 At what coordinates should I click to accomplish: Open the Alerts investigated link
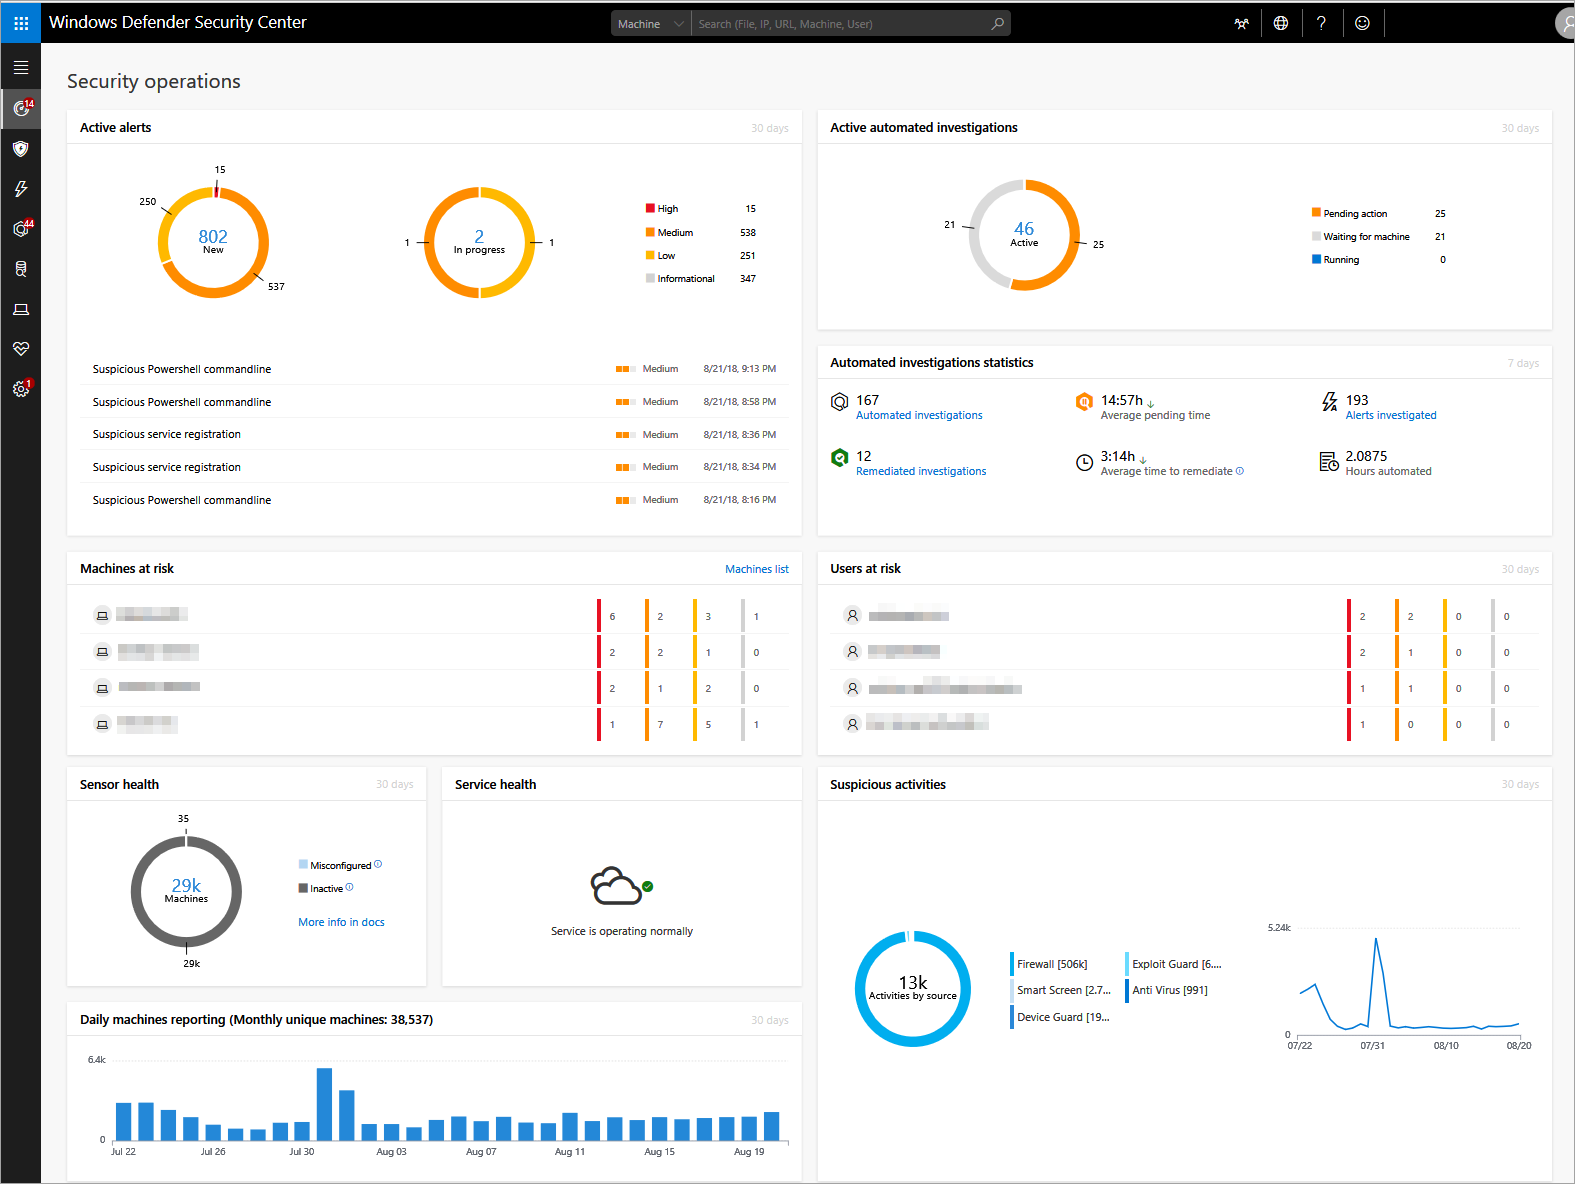point(1390,415)
